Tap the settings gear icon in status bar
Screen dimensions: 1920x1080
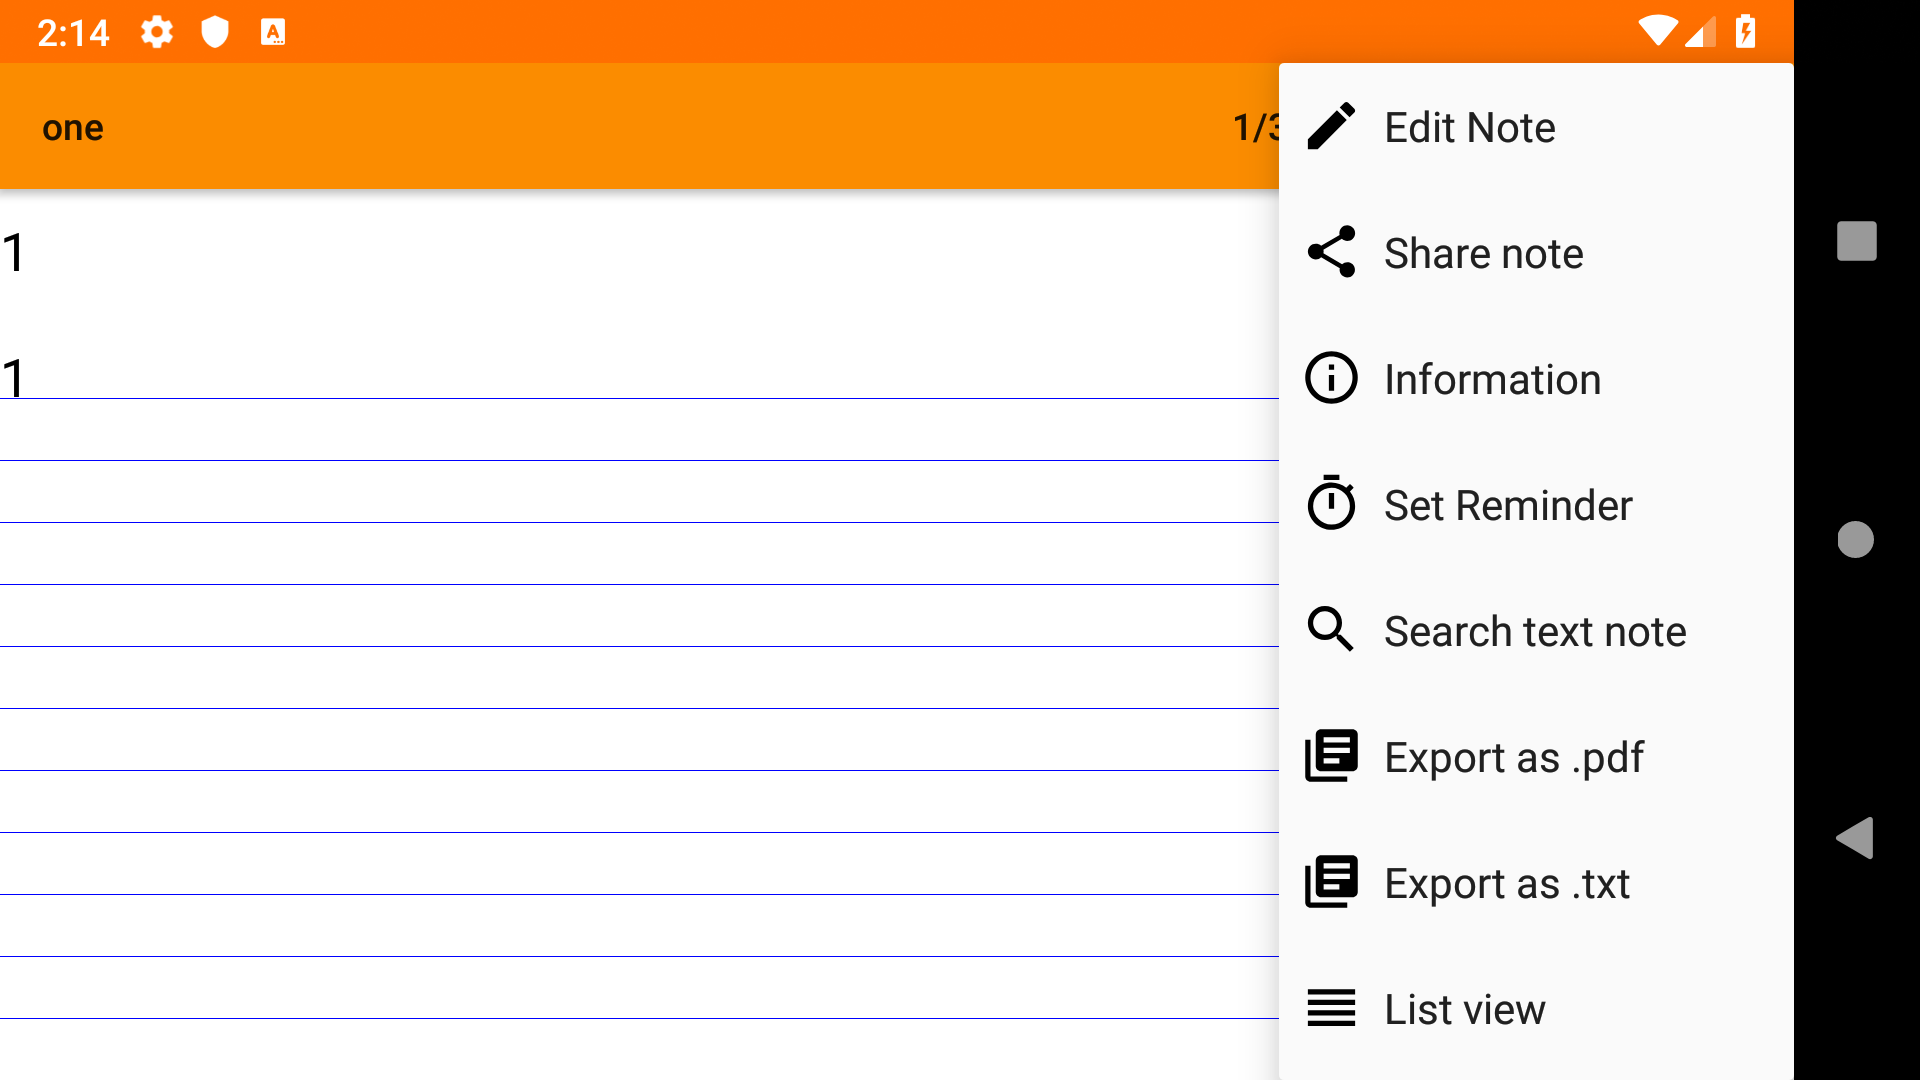click(x=157, y=31)
